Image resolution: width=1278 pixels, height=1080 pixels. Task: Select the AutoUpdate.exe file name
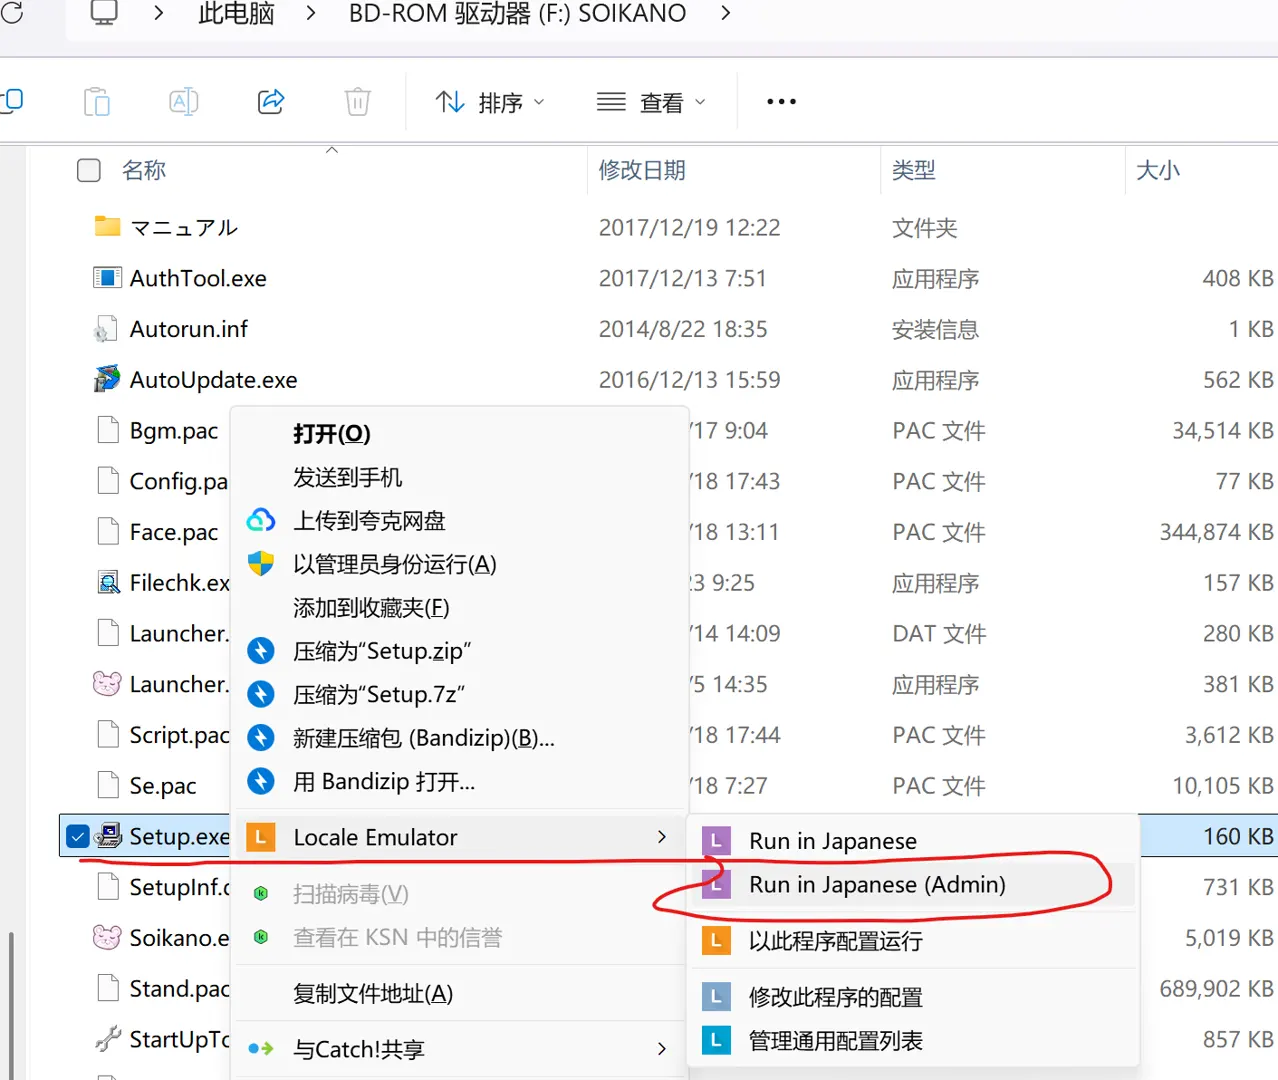coord(213,380)
